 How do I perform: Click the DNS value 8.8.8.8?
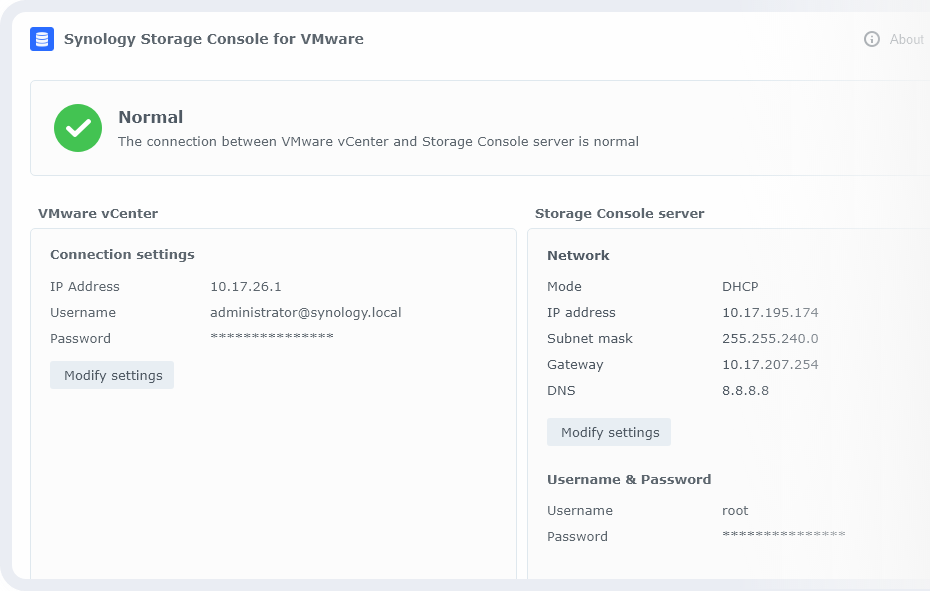tap(745, 391)
